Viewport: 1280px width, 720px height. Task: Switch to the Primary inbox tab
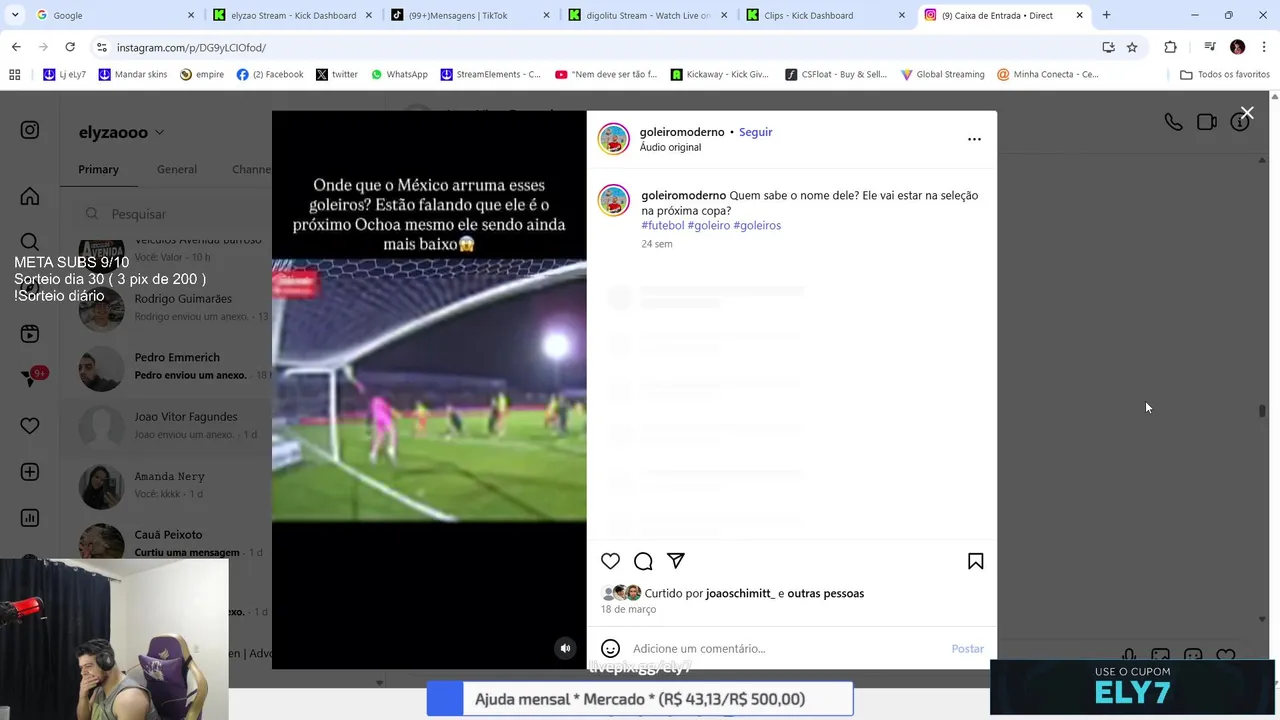98,169
